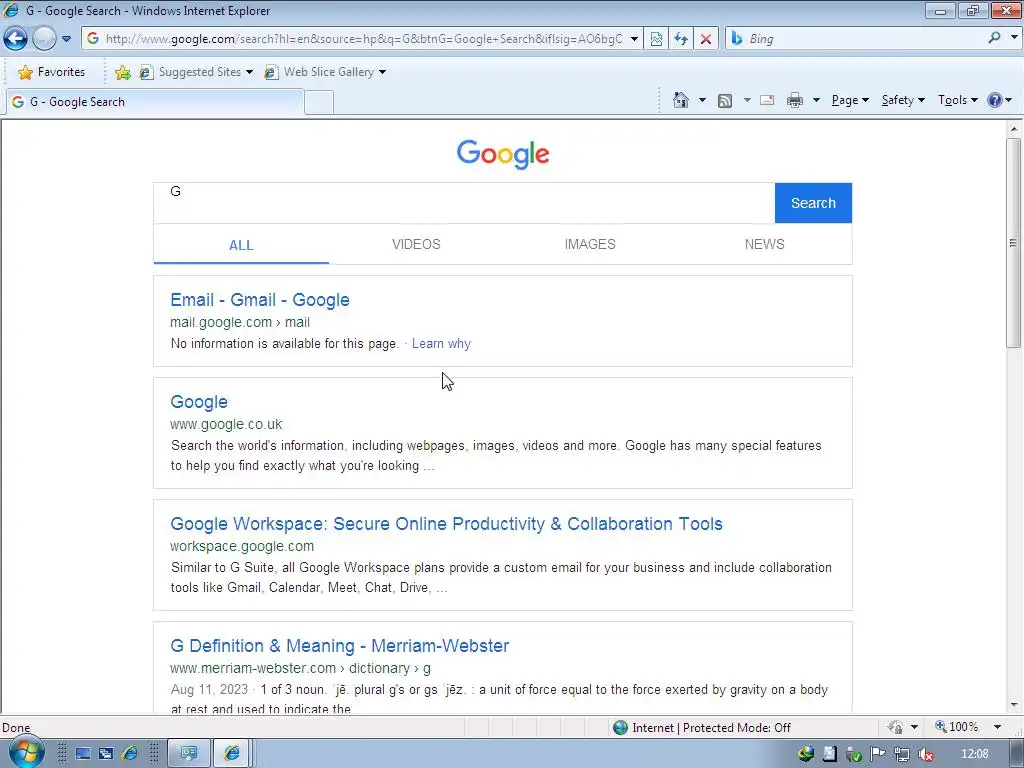Screen dimensions: 1024x768
Task: Click the magnifier search icon in Bing box
Action: (x=994, y=38)
